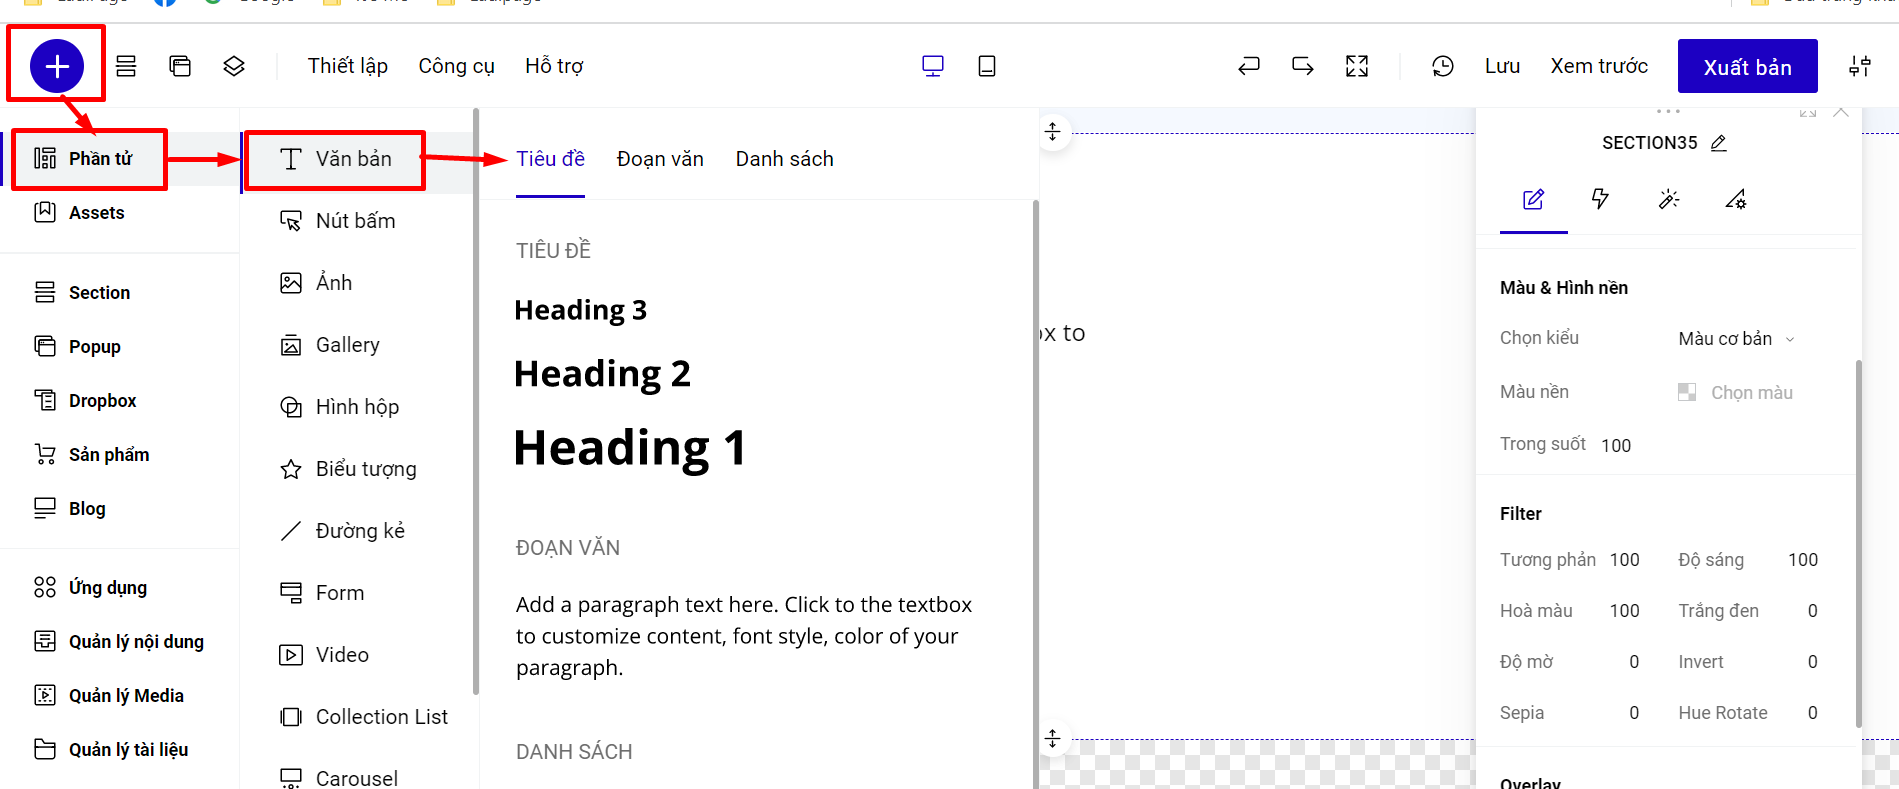Open the lightning bolt events tab

point(1600,199)
